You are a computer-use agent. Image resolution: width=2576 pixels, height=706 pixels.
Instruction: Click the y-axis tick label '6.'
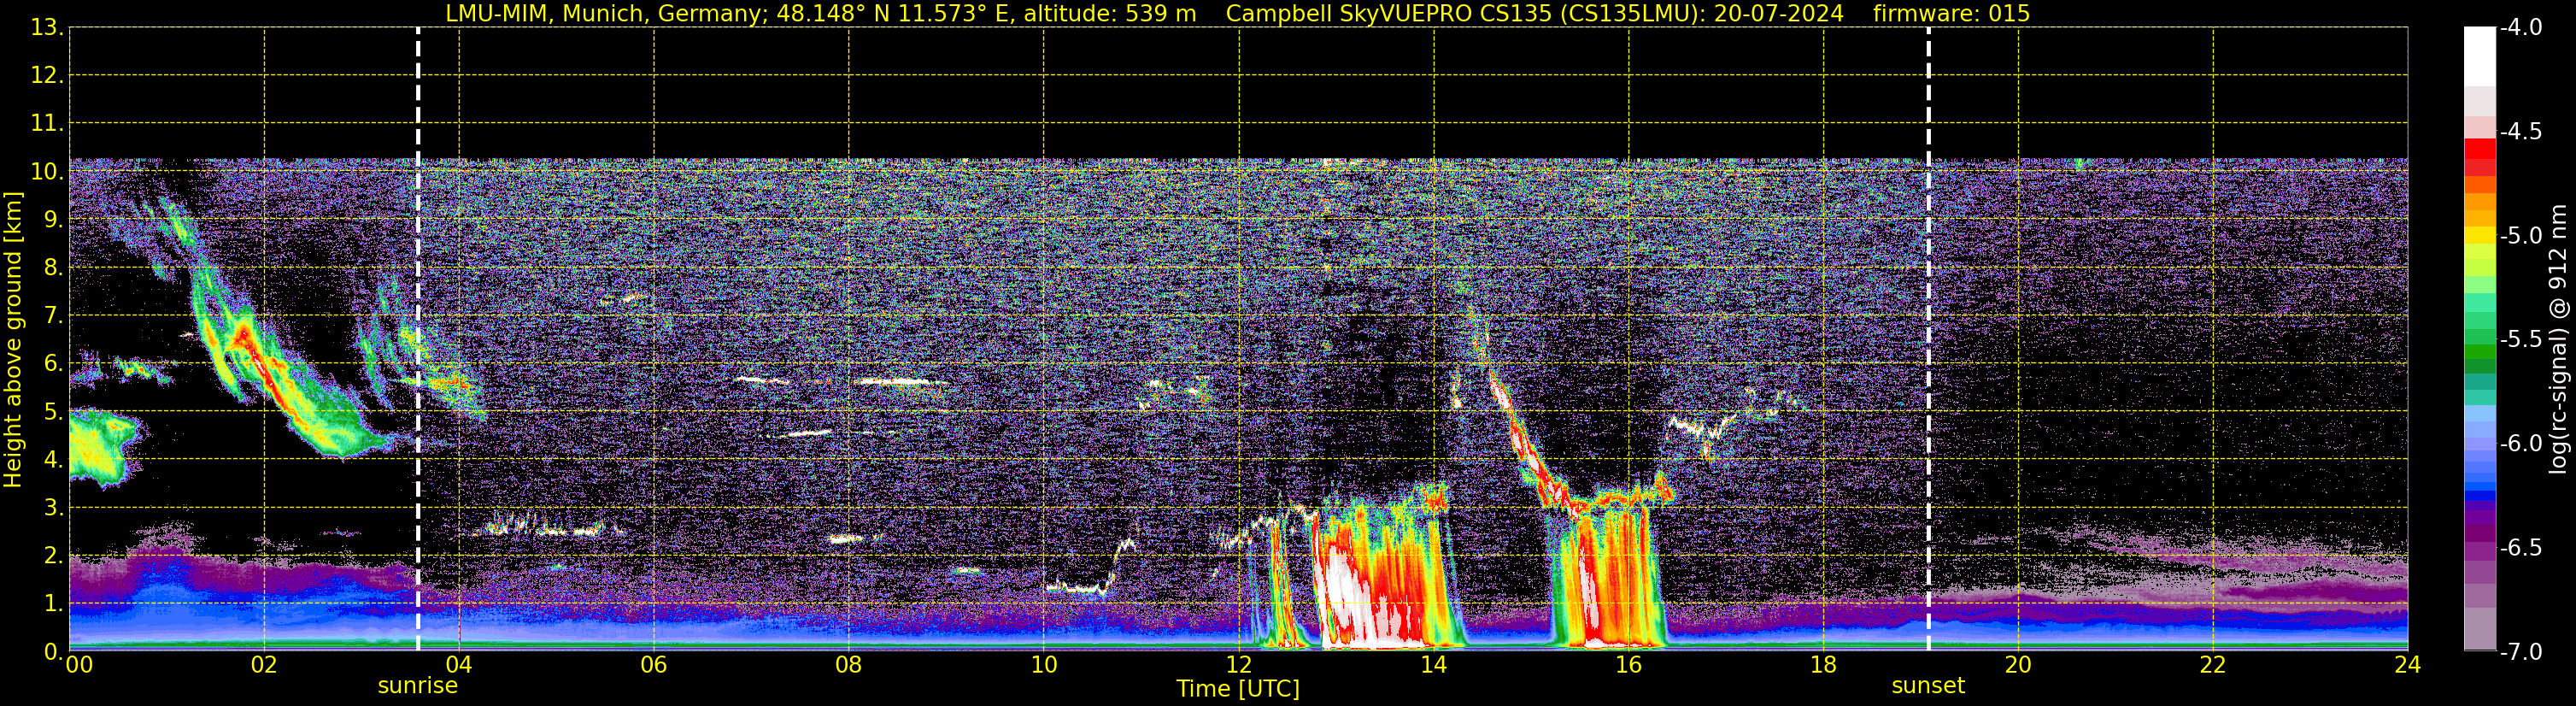click(x=54, y=364)
